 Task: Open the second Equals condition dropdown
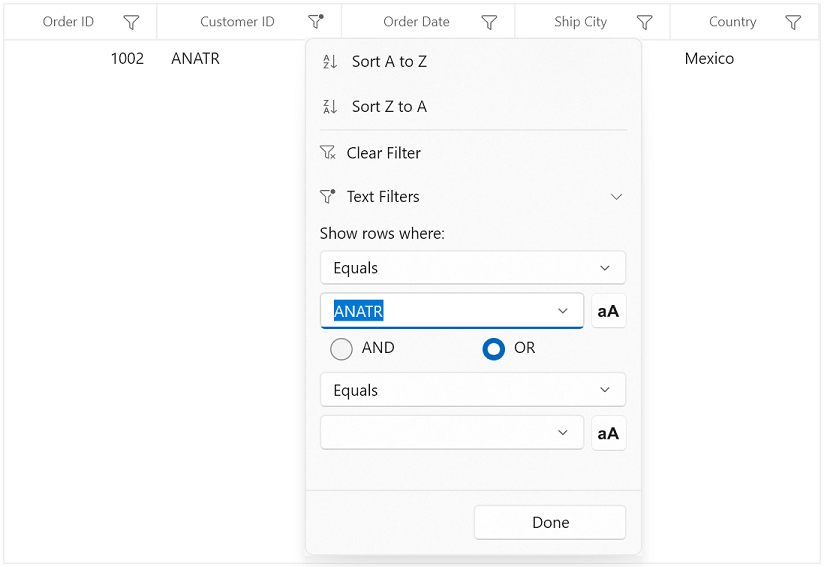pos(473,390)
